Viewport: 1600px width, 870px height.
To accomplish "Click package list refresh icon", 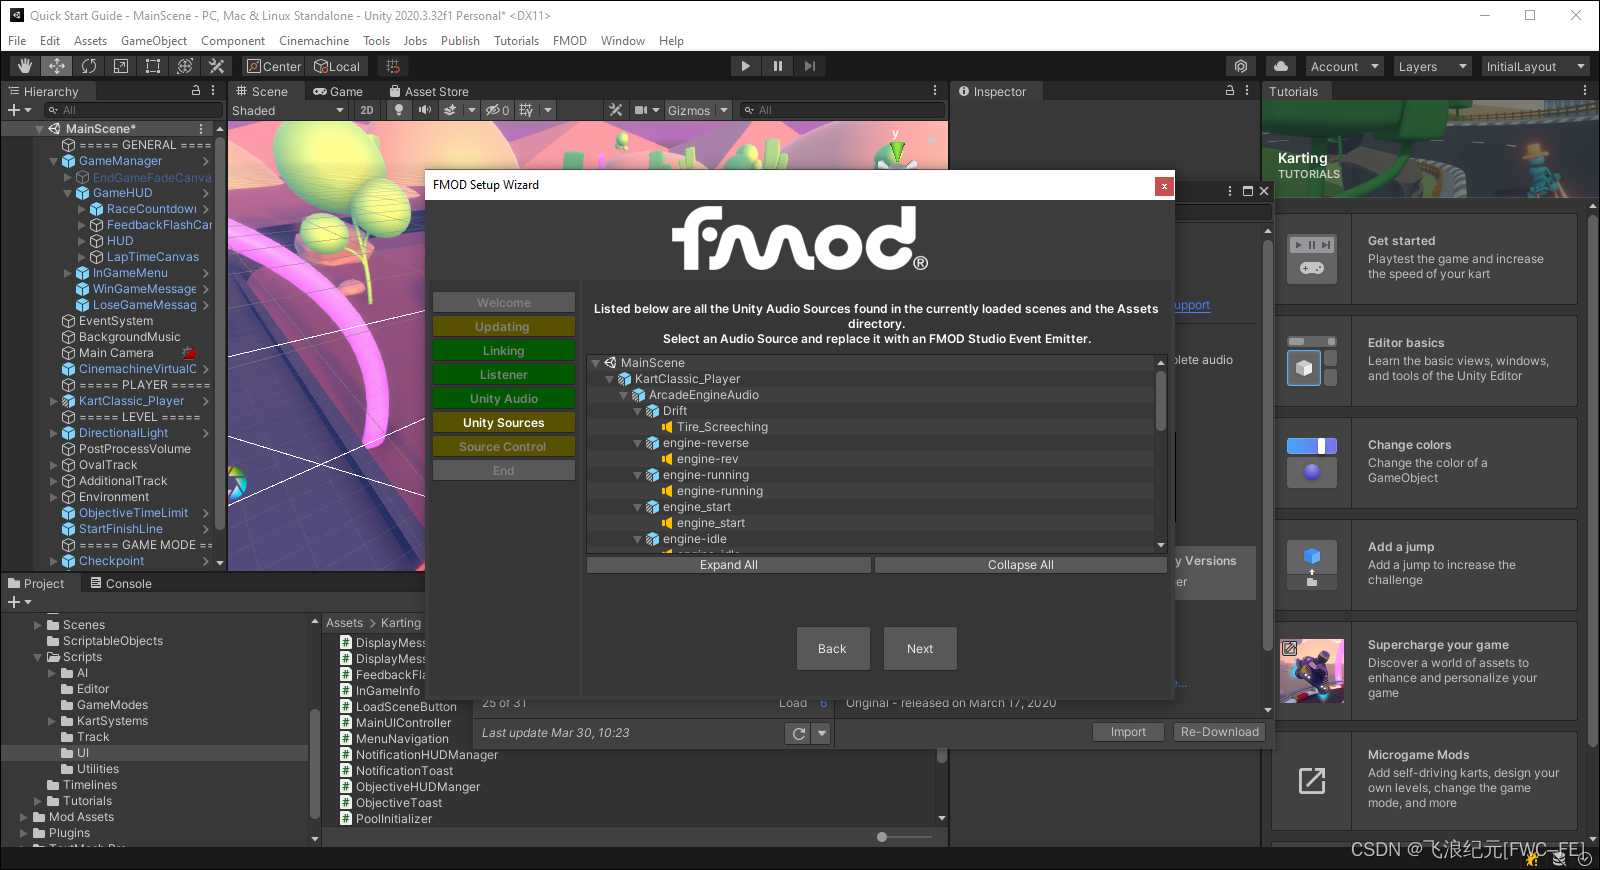I will click(x=798, y=733).
